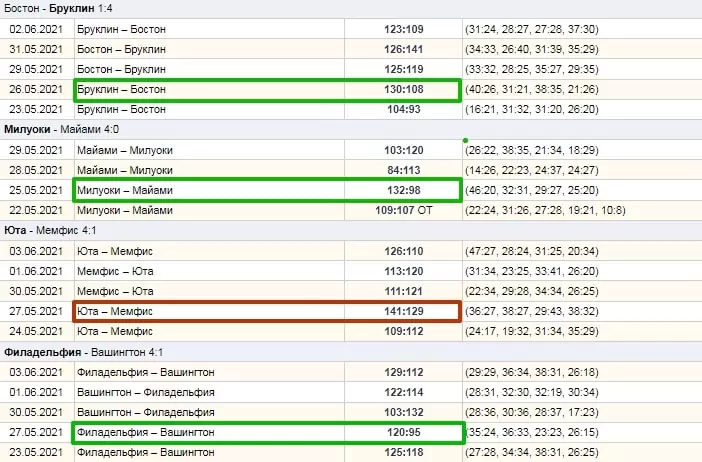
Task: Click matchup Мемфис – Юта dated 01.06.2021
Action: pyautogui.click(x=115, y=271)
